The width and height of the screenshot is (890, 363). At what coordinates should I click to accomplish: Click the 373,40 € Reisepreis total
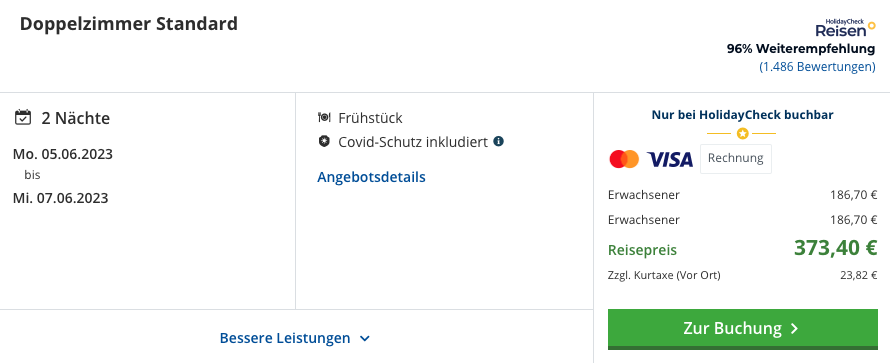point(835,247)
